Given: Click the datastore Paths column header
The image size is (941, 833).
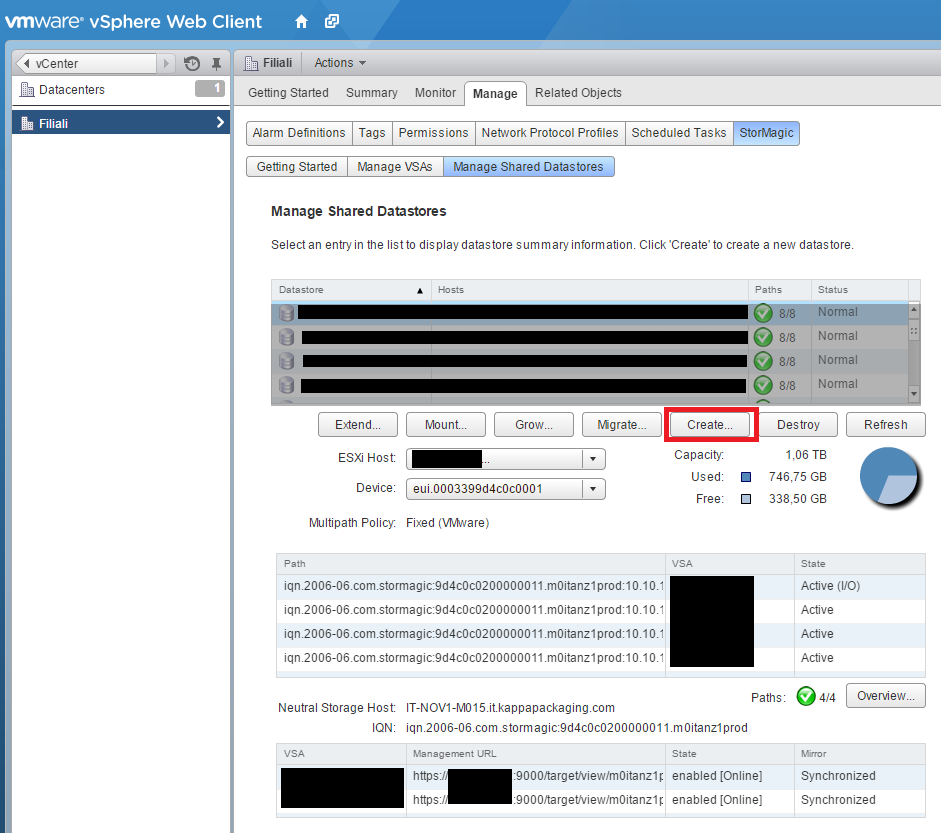Looking at the screenshot, I should click(x=780, y=290).
